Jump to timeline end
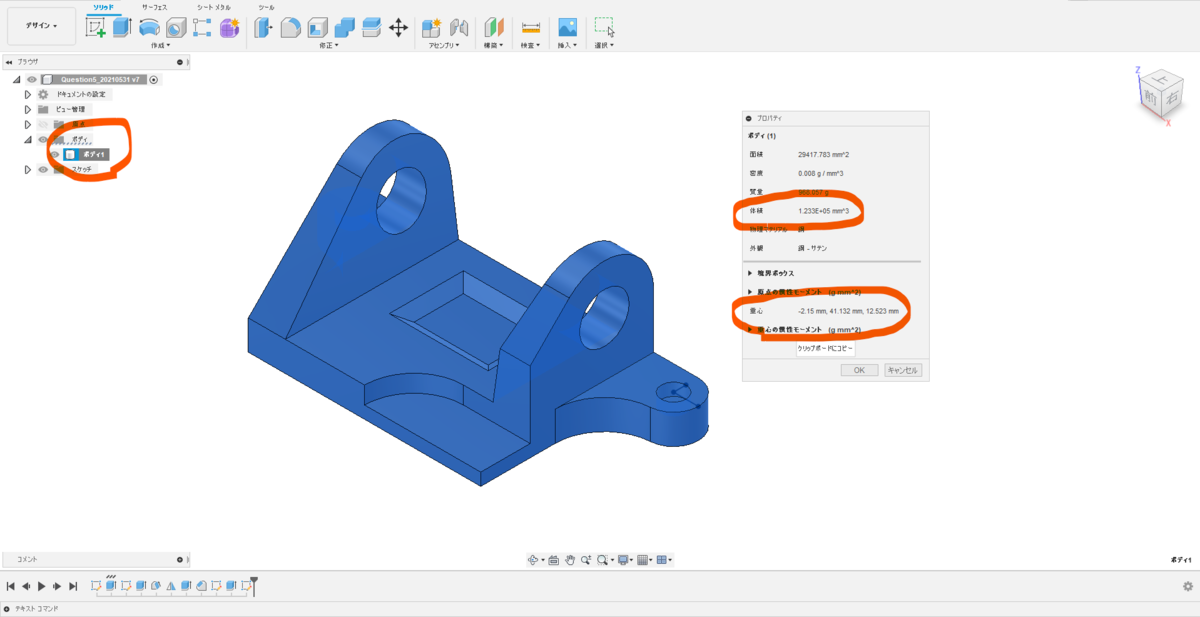1200x617 pixels. (x=74, y=586)
